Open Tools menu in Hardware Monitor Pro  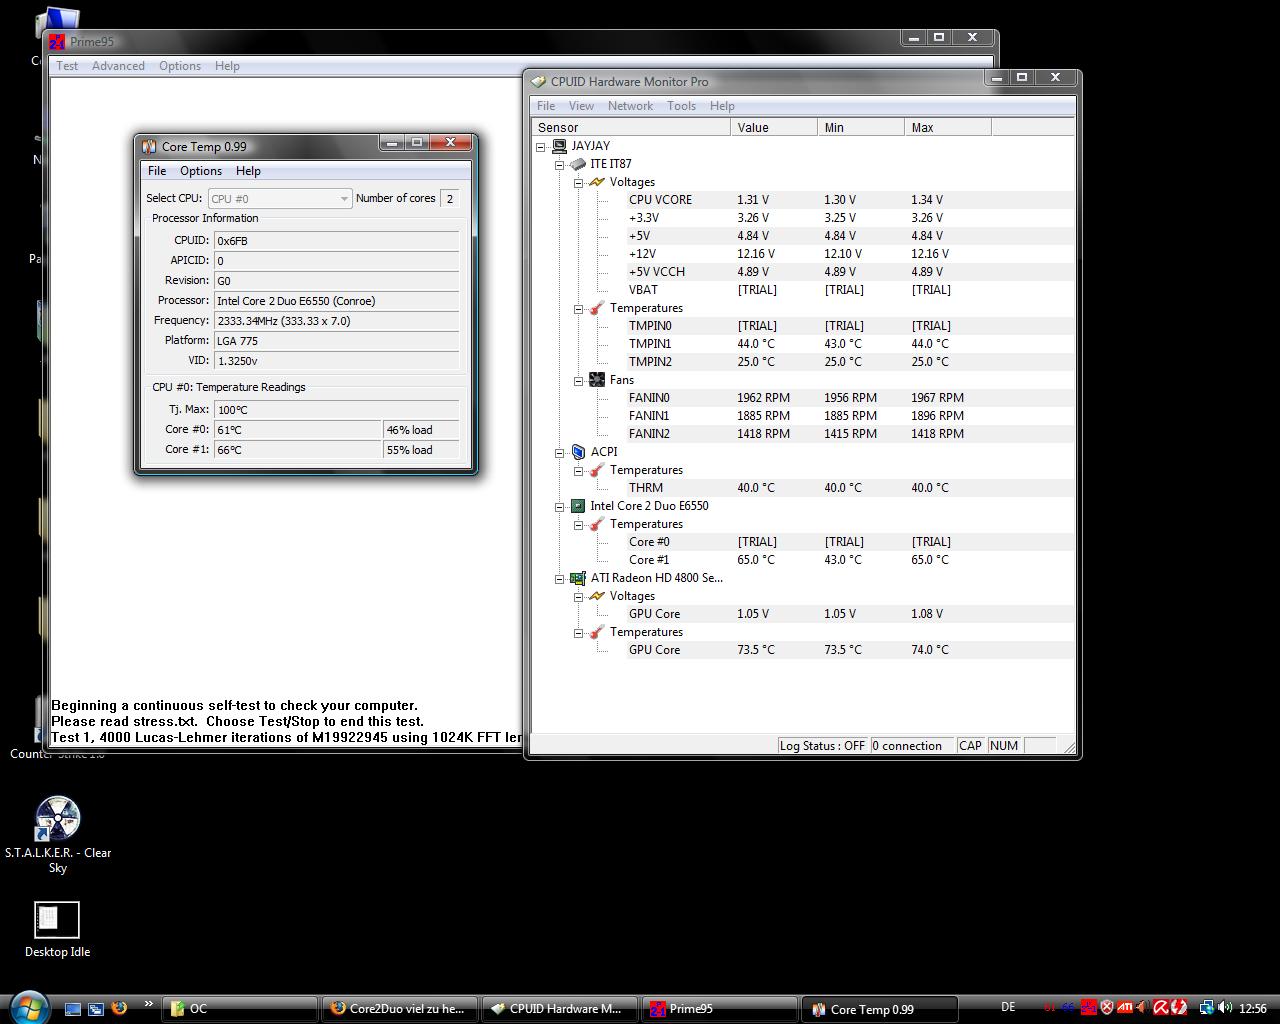pyautogui.click(x=681, y=106)
